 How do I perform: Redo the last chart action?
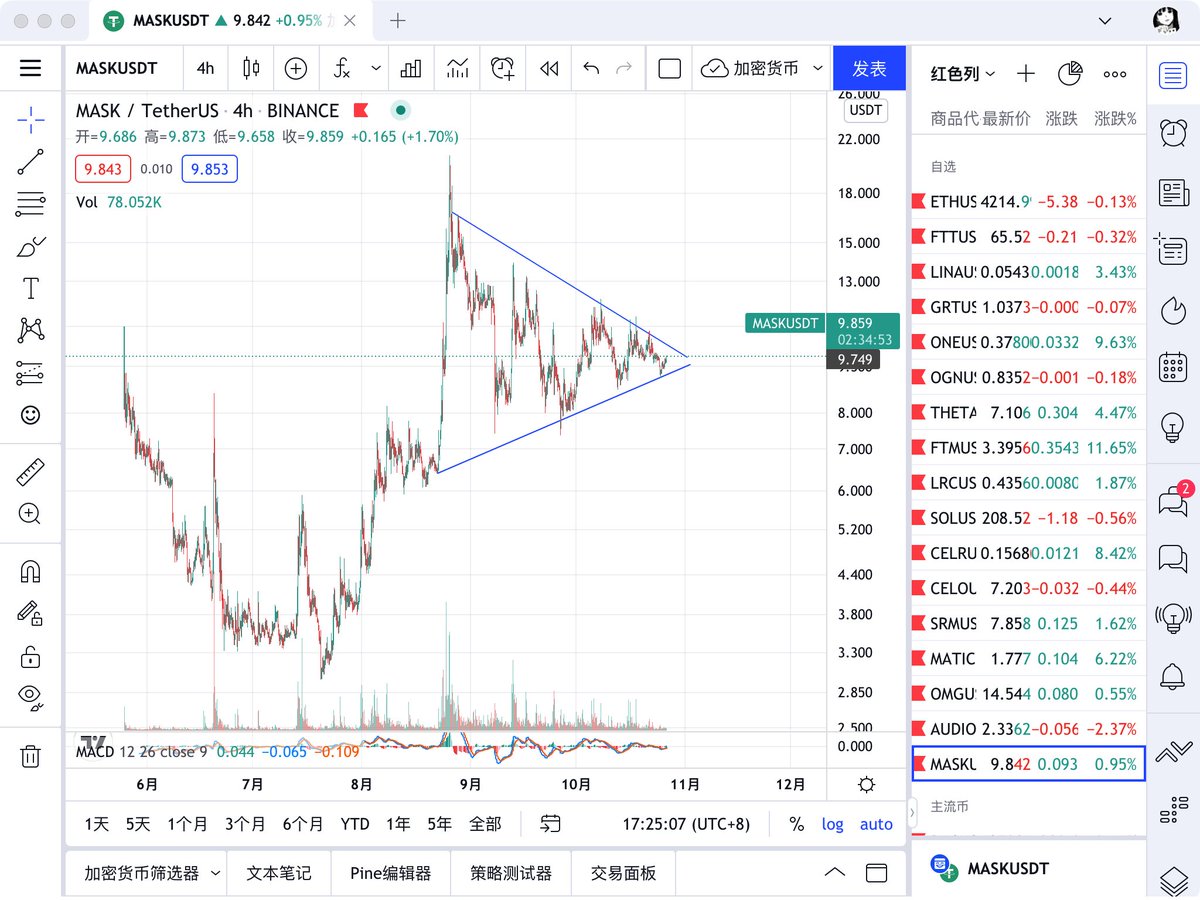[x=624, y=68]
